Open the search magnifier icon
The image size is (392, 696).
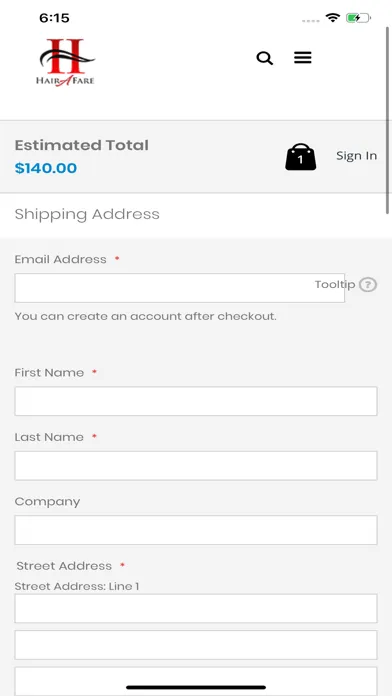tap(265, 58)
